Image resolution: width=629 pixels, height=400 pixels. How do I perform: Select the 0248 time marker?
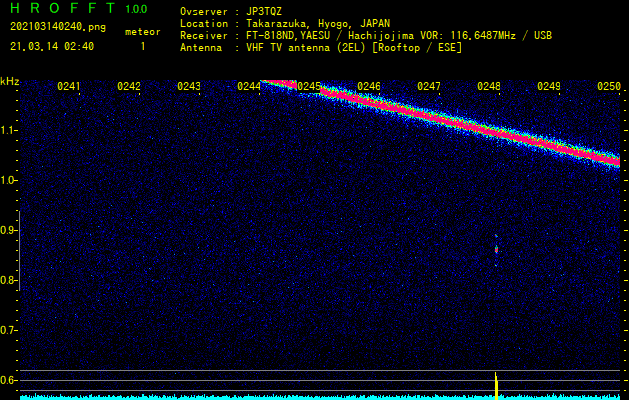[x=489, y=87]
